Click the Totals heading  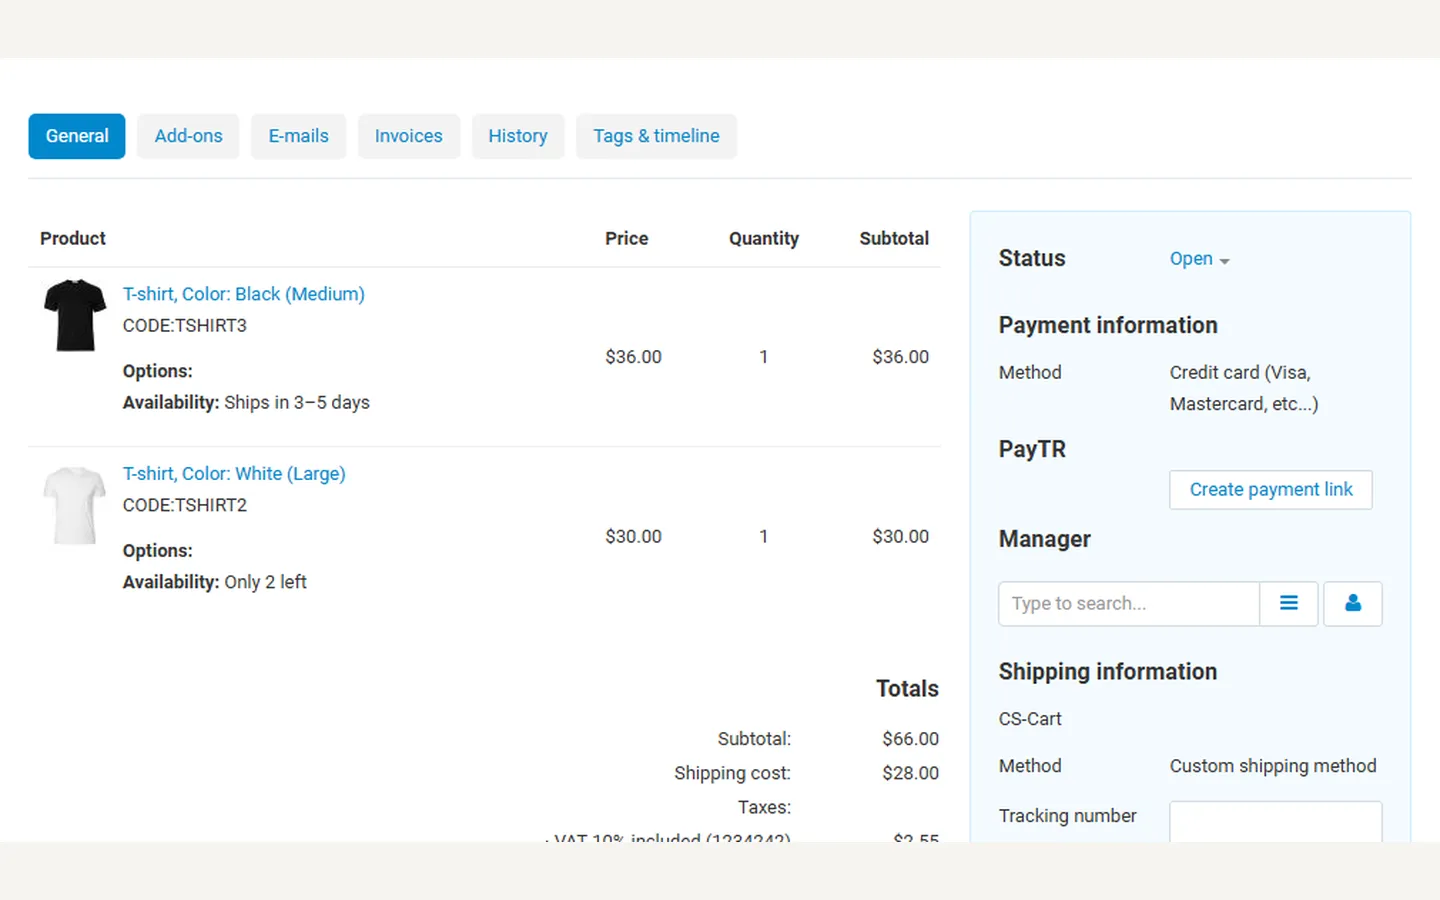tap(907, 689)
